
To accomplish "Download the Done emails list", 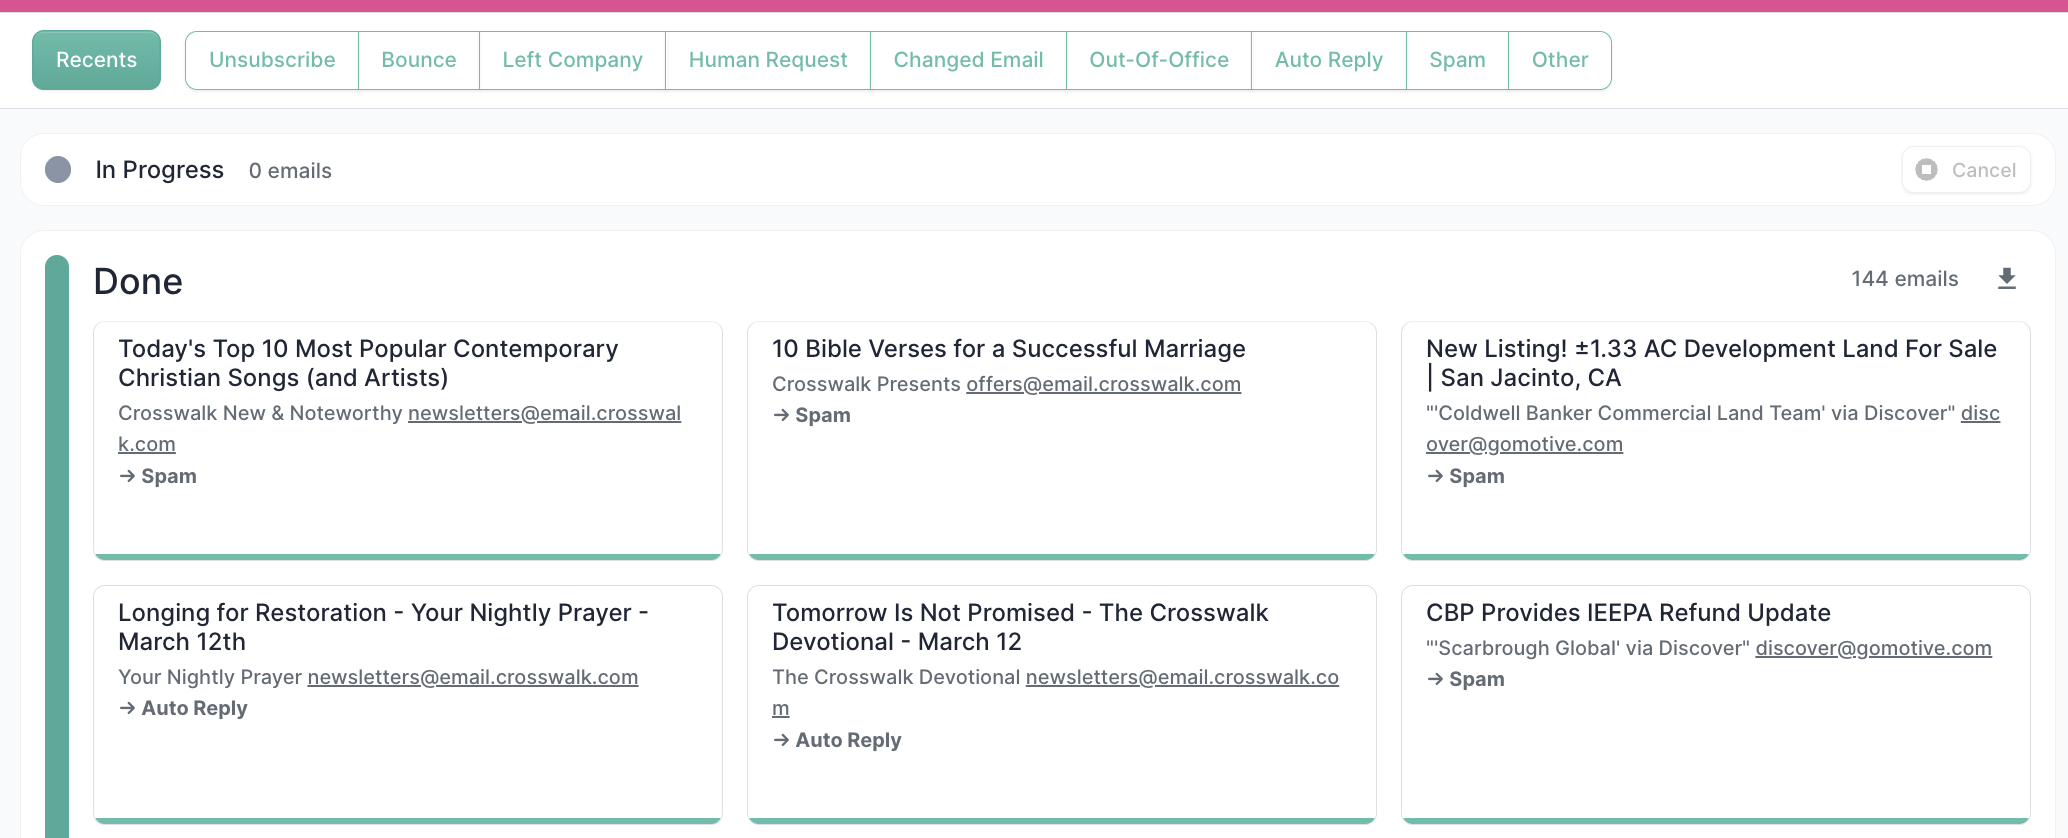I will point(2006,279).
